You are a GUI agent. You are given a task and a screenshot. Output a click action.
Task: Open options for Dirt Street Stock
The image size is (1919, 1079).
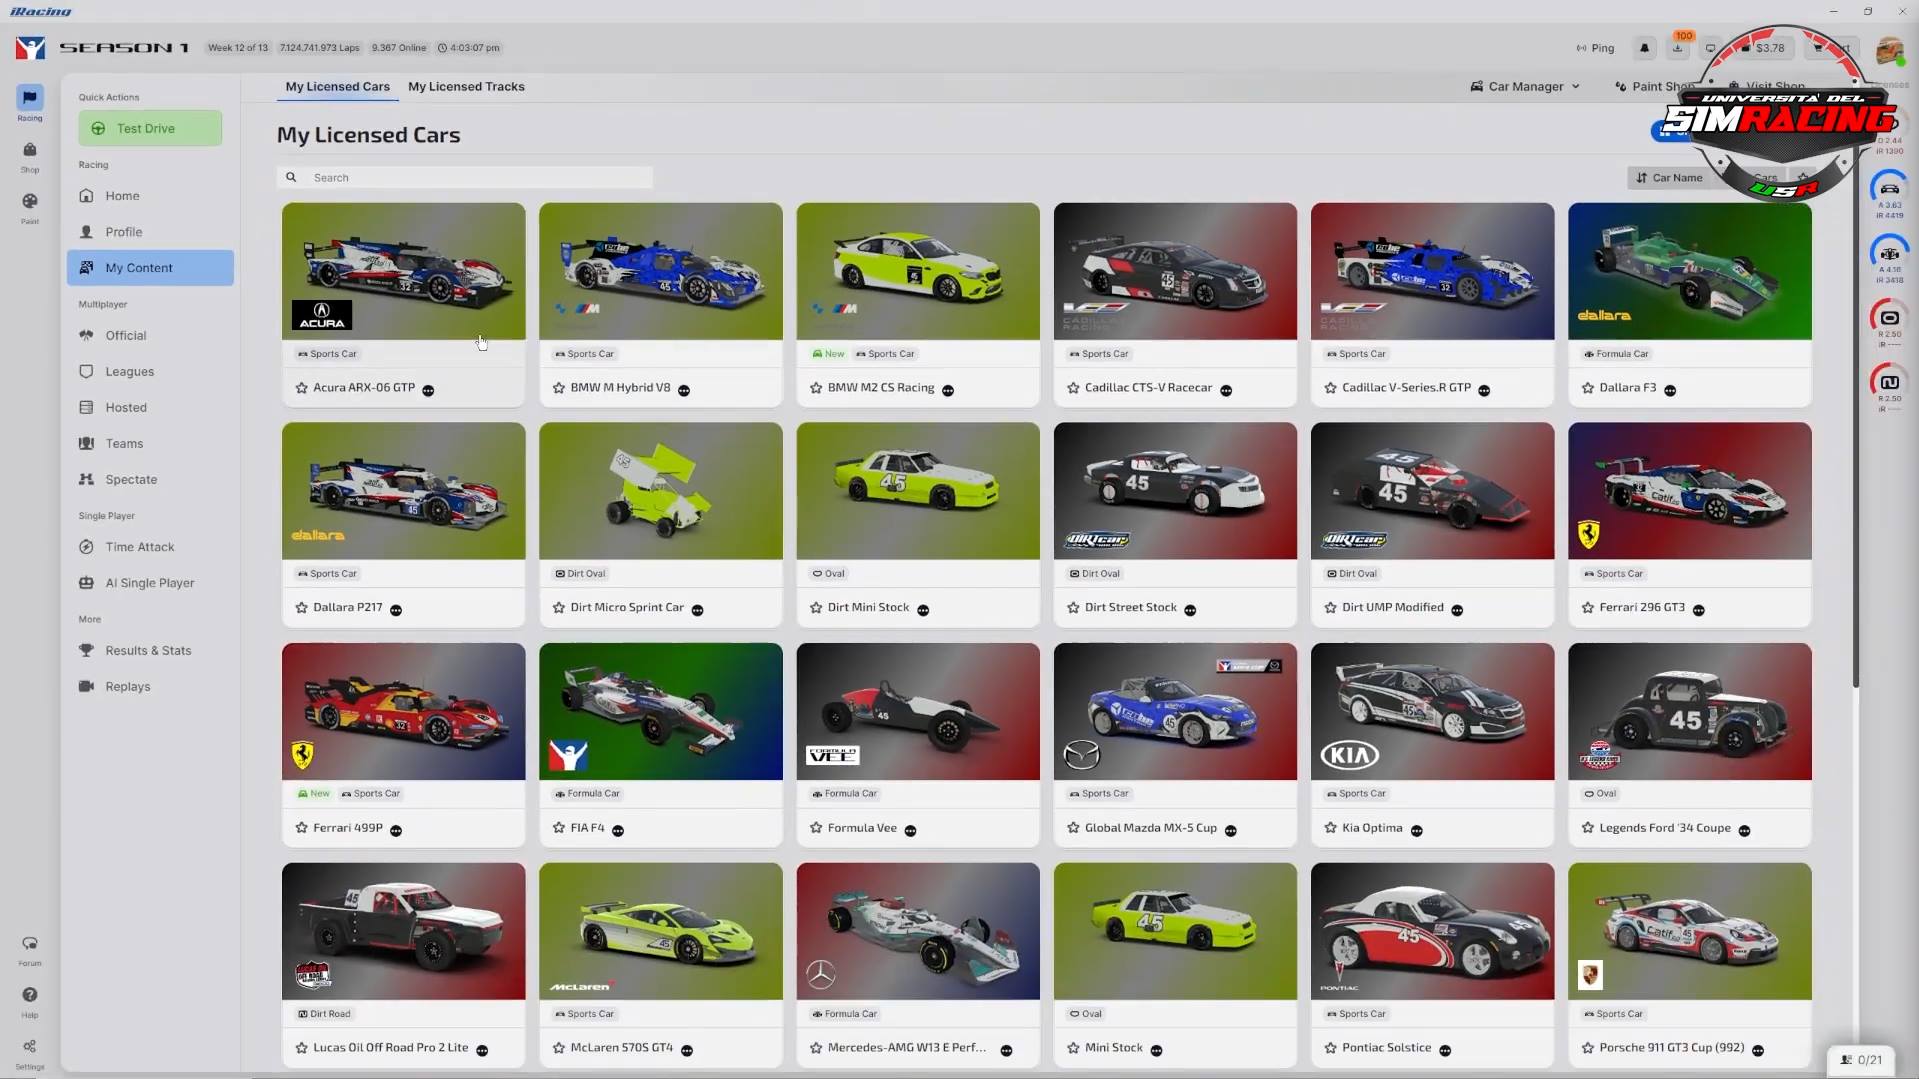coord(1190,610)
